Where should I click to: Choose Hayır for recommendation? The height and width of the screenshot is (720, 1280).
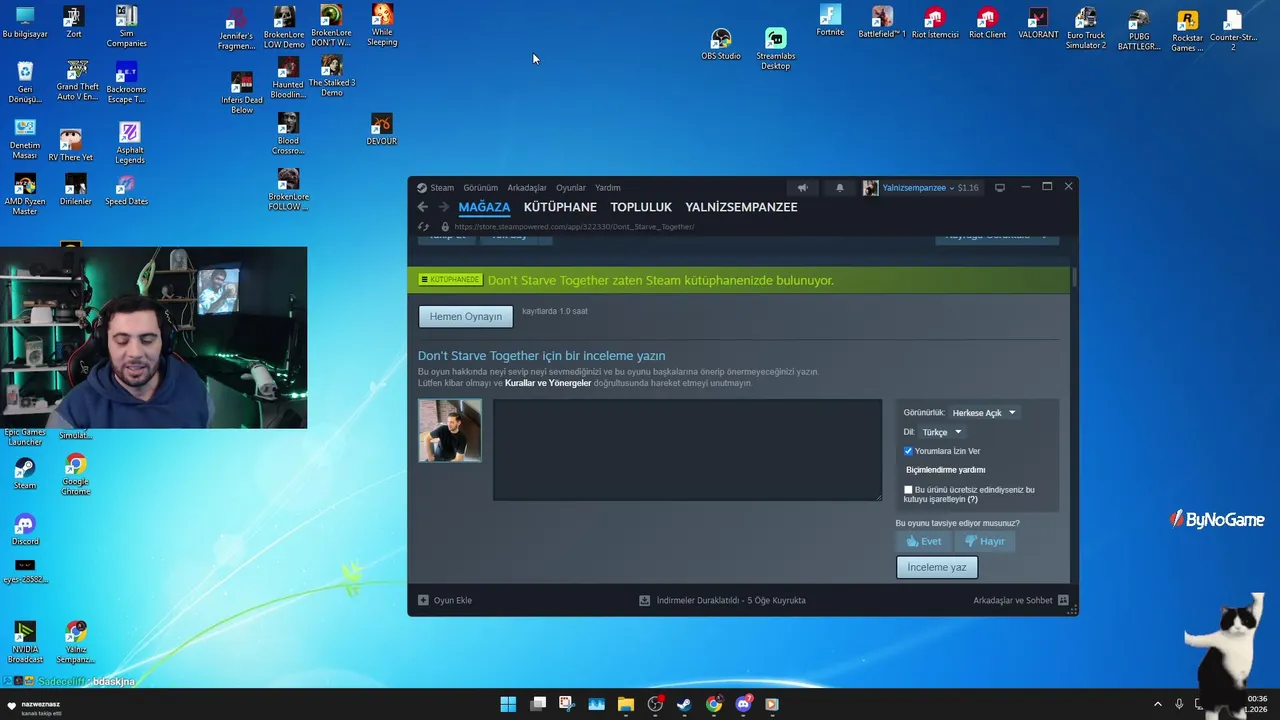tap(985, 541)
